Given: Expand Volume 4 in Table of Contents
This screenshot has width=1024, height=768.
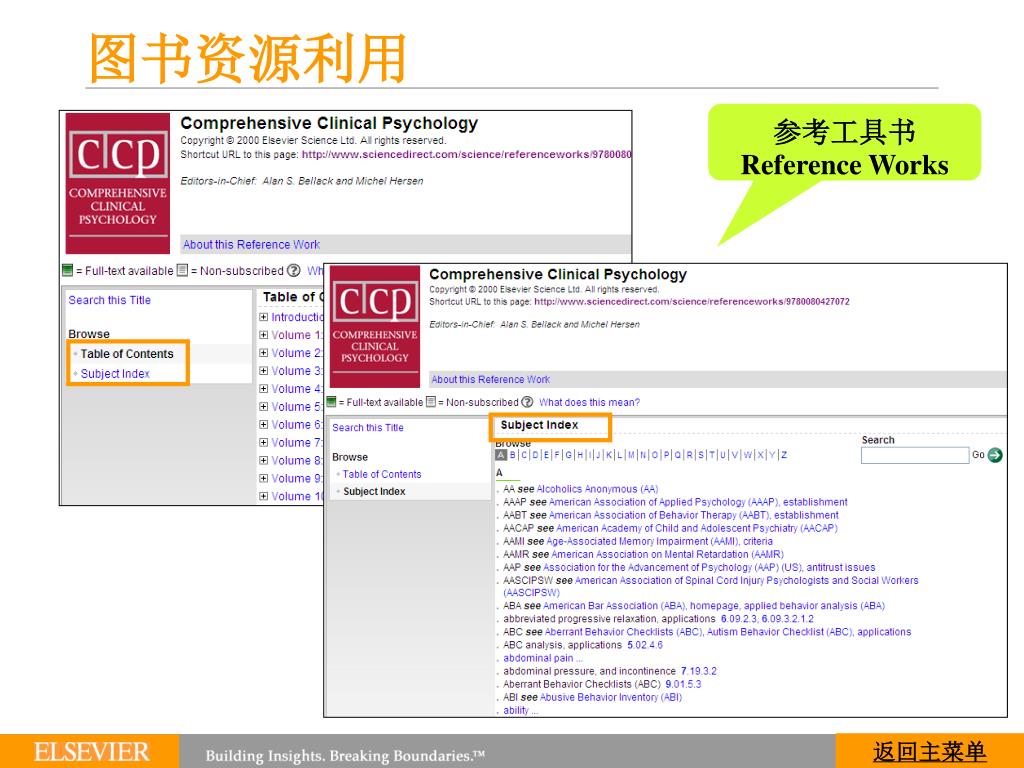Looking at the screenshot, I should (263, 389).
